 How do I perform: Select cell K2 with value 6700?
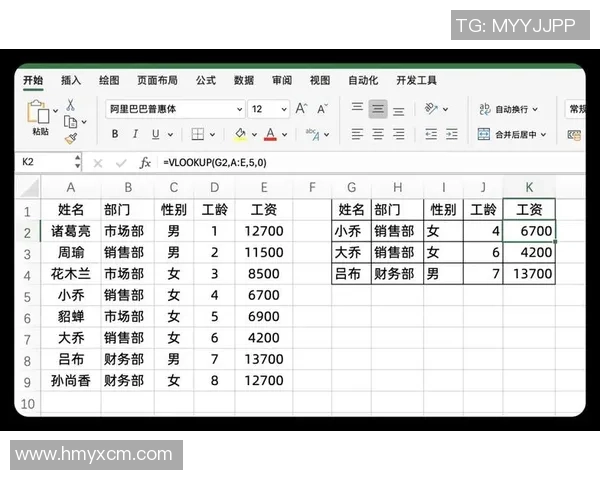[x=529, y=231]
